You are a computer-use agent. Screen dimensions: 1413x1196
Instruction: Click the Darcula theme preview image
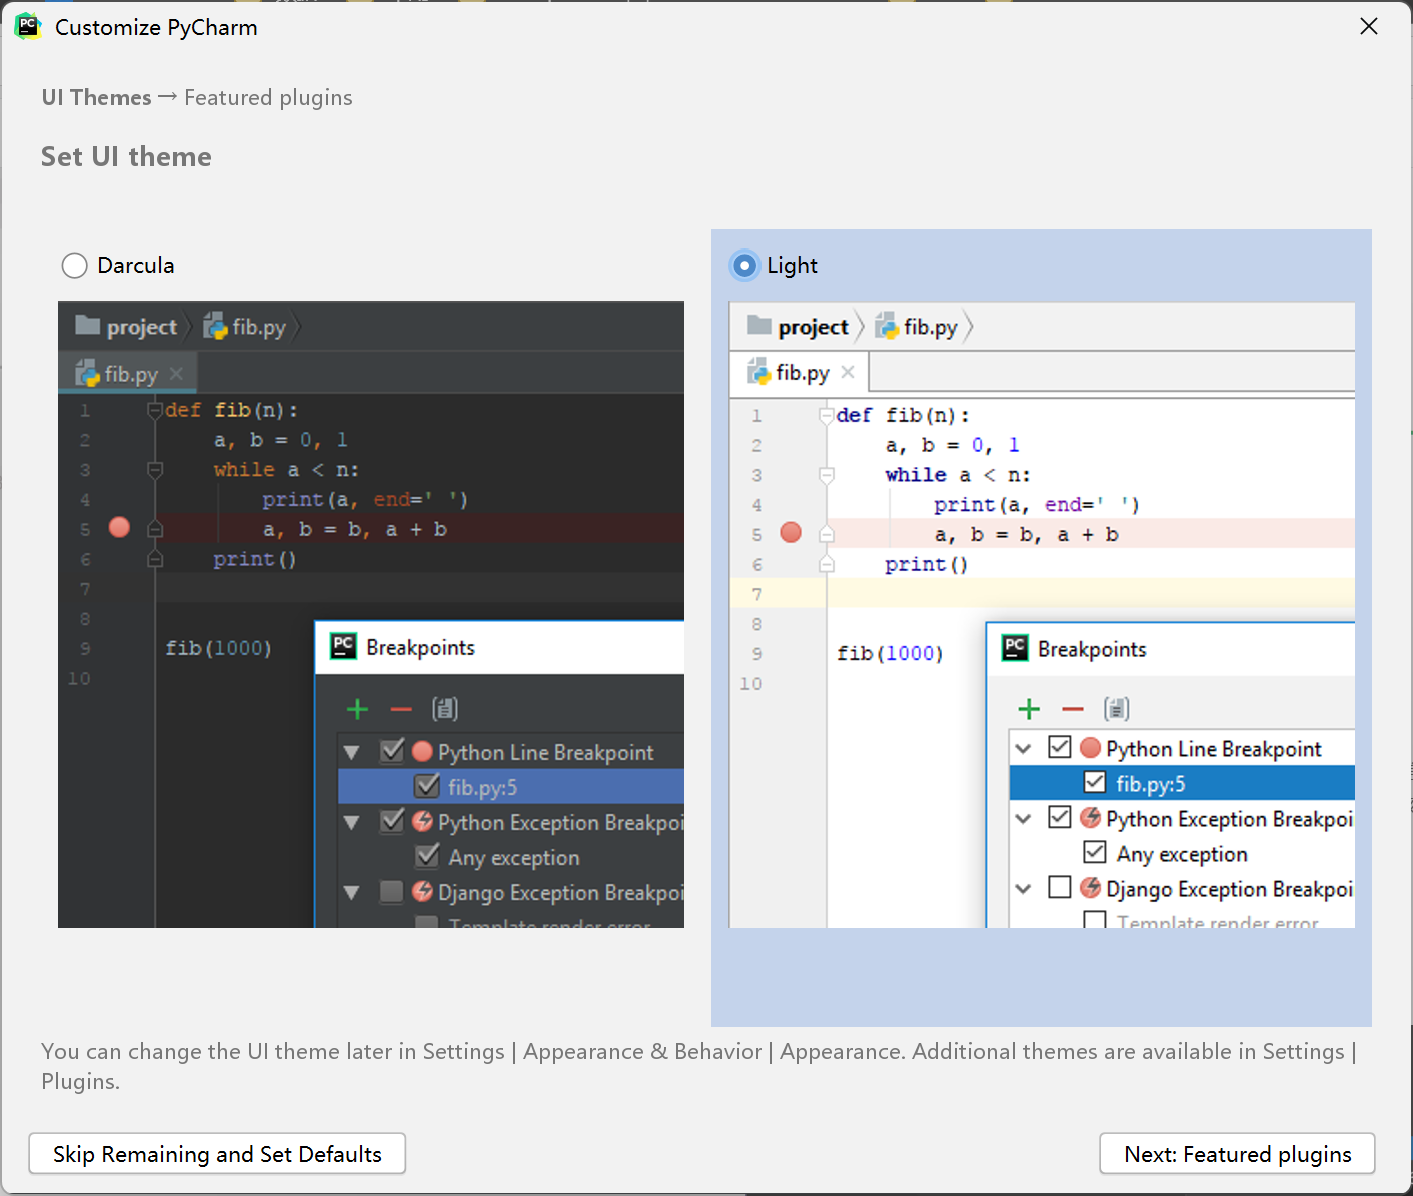pyautogui.click(x=371, y=614)
